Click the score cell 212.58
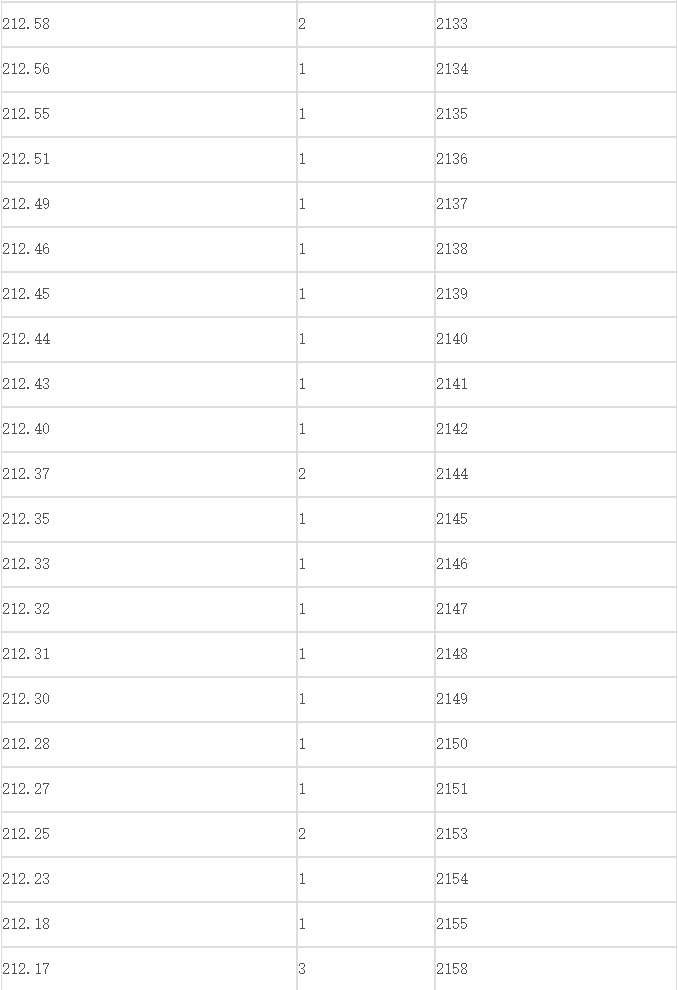Screen dimensions: 678x990 click(x=149, y=24)
